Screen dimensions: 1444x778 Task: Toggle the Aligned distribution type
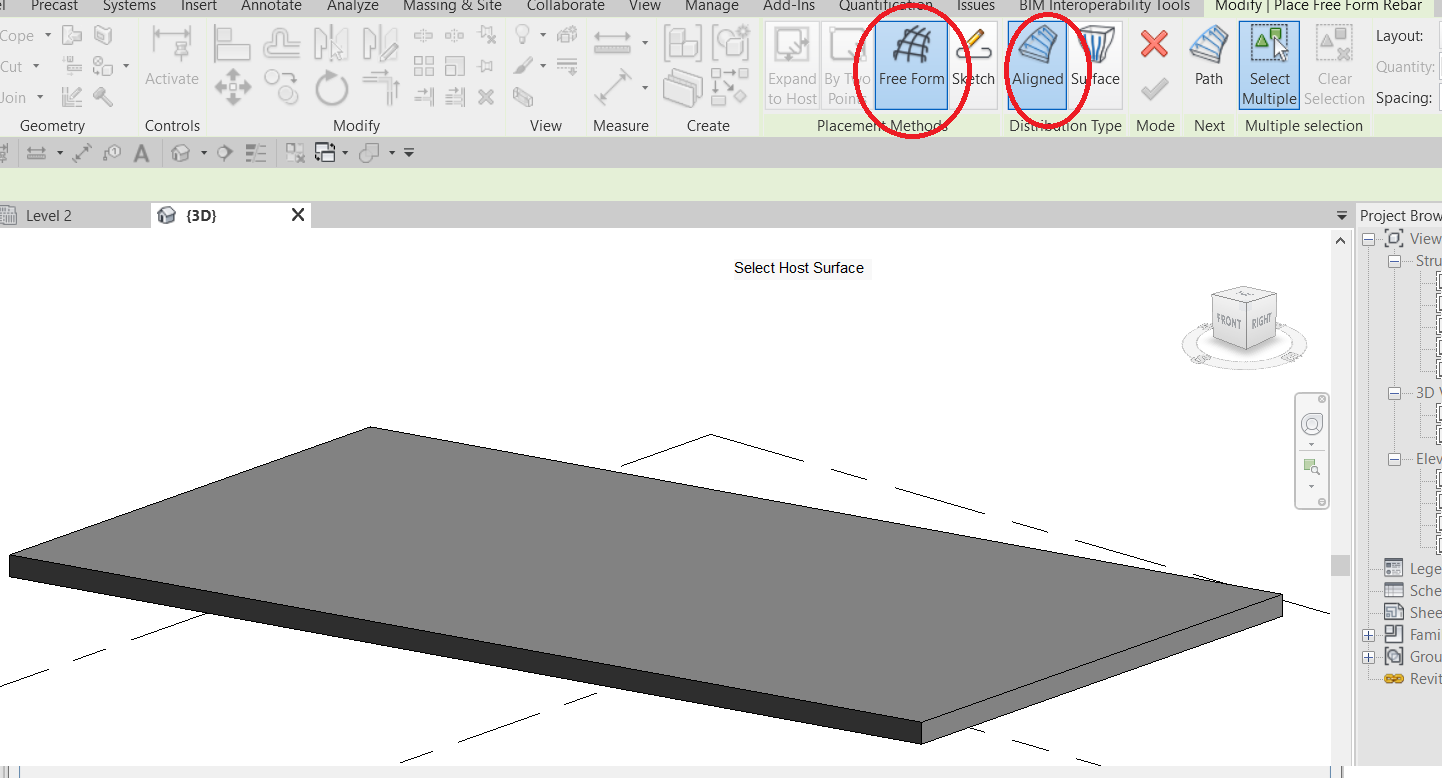pos(1038,64)
